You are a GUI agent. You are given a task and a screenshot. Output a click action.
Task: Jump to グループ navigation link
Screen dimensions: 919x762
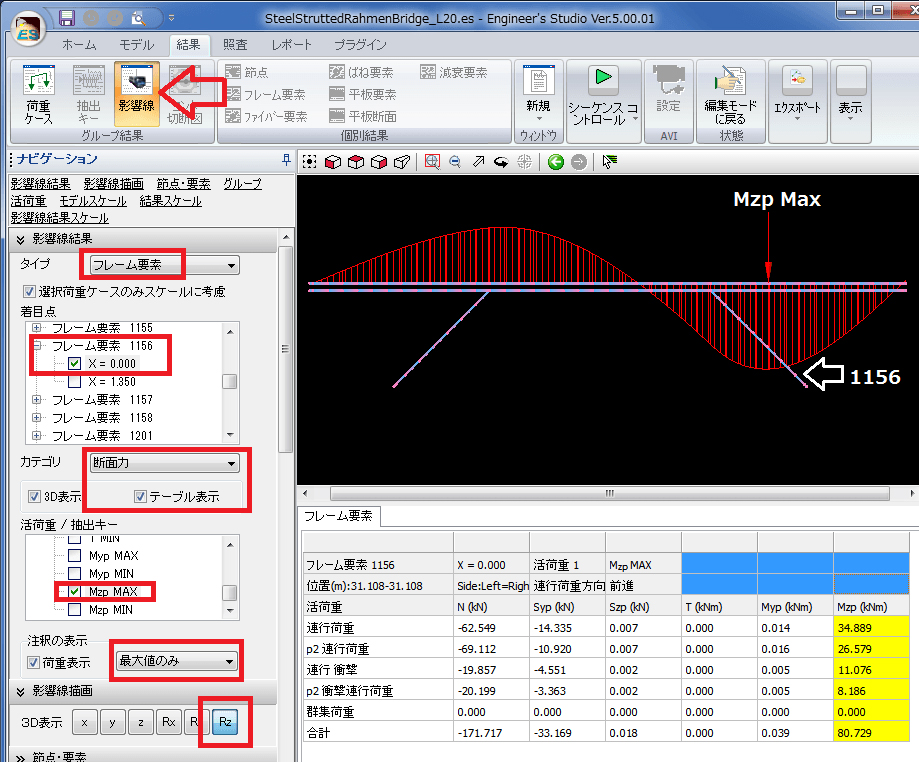coord(243,183)
